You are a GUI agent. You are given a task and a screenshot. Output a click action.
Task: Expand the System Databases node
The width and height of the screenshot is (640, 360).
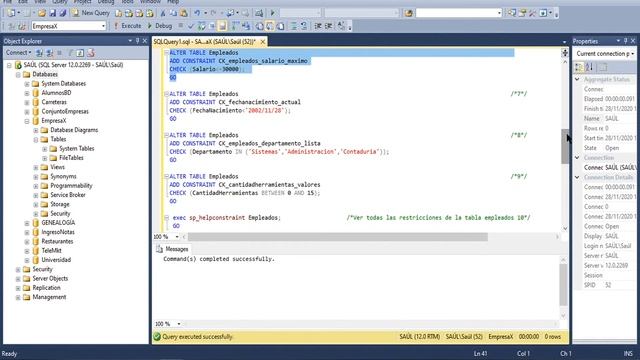click(27, 84)
